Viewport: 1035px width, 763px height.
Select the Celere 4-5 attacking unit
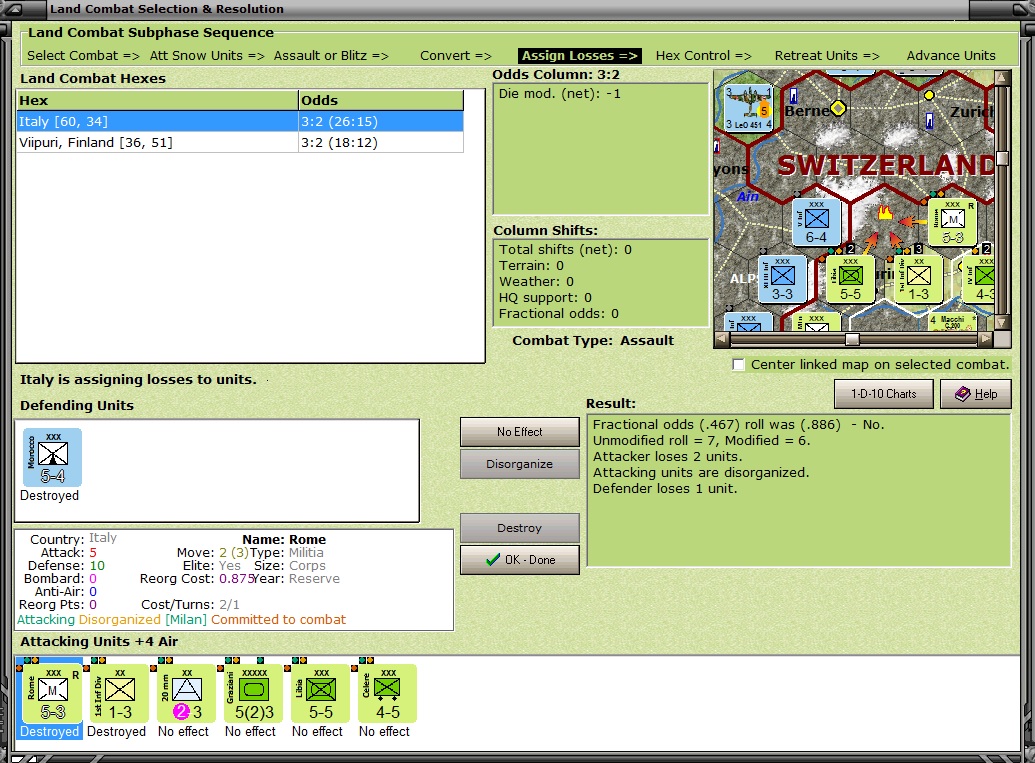pyautogui.click(x=387, y=693)
